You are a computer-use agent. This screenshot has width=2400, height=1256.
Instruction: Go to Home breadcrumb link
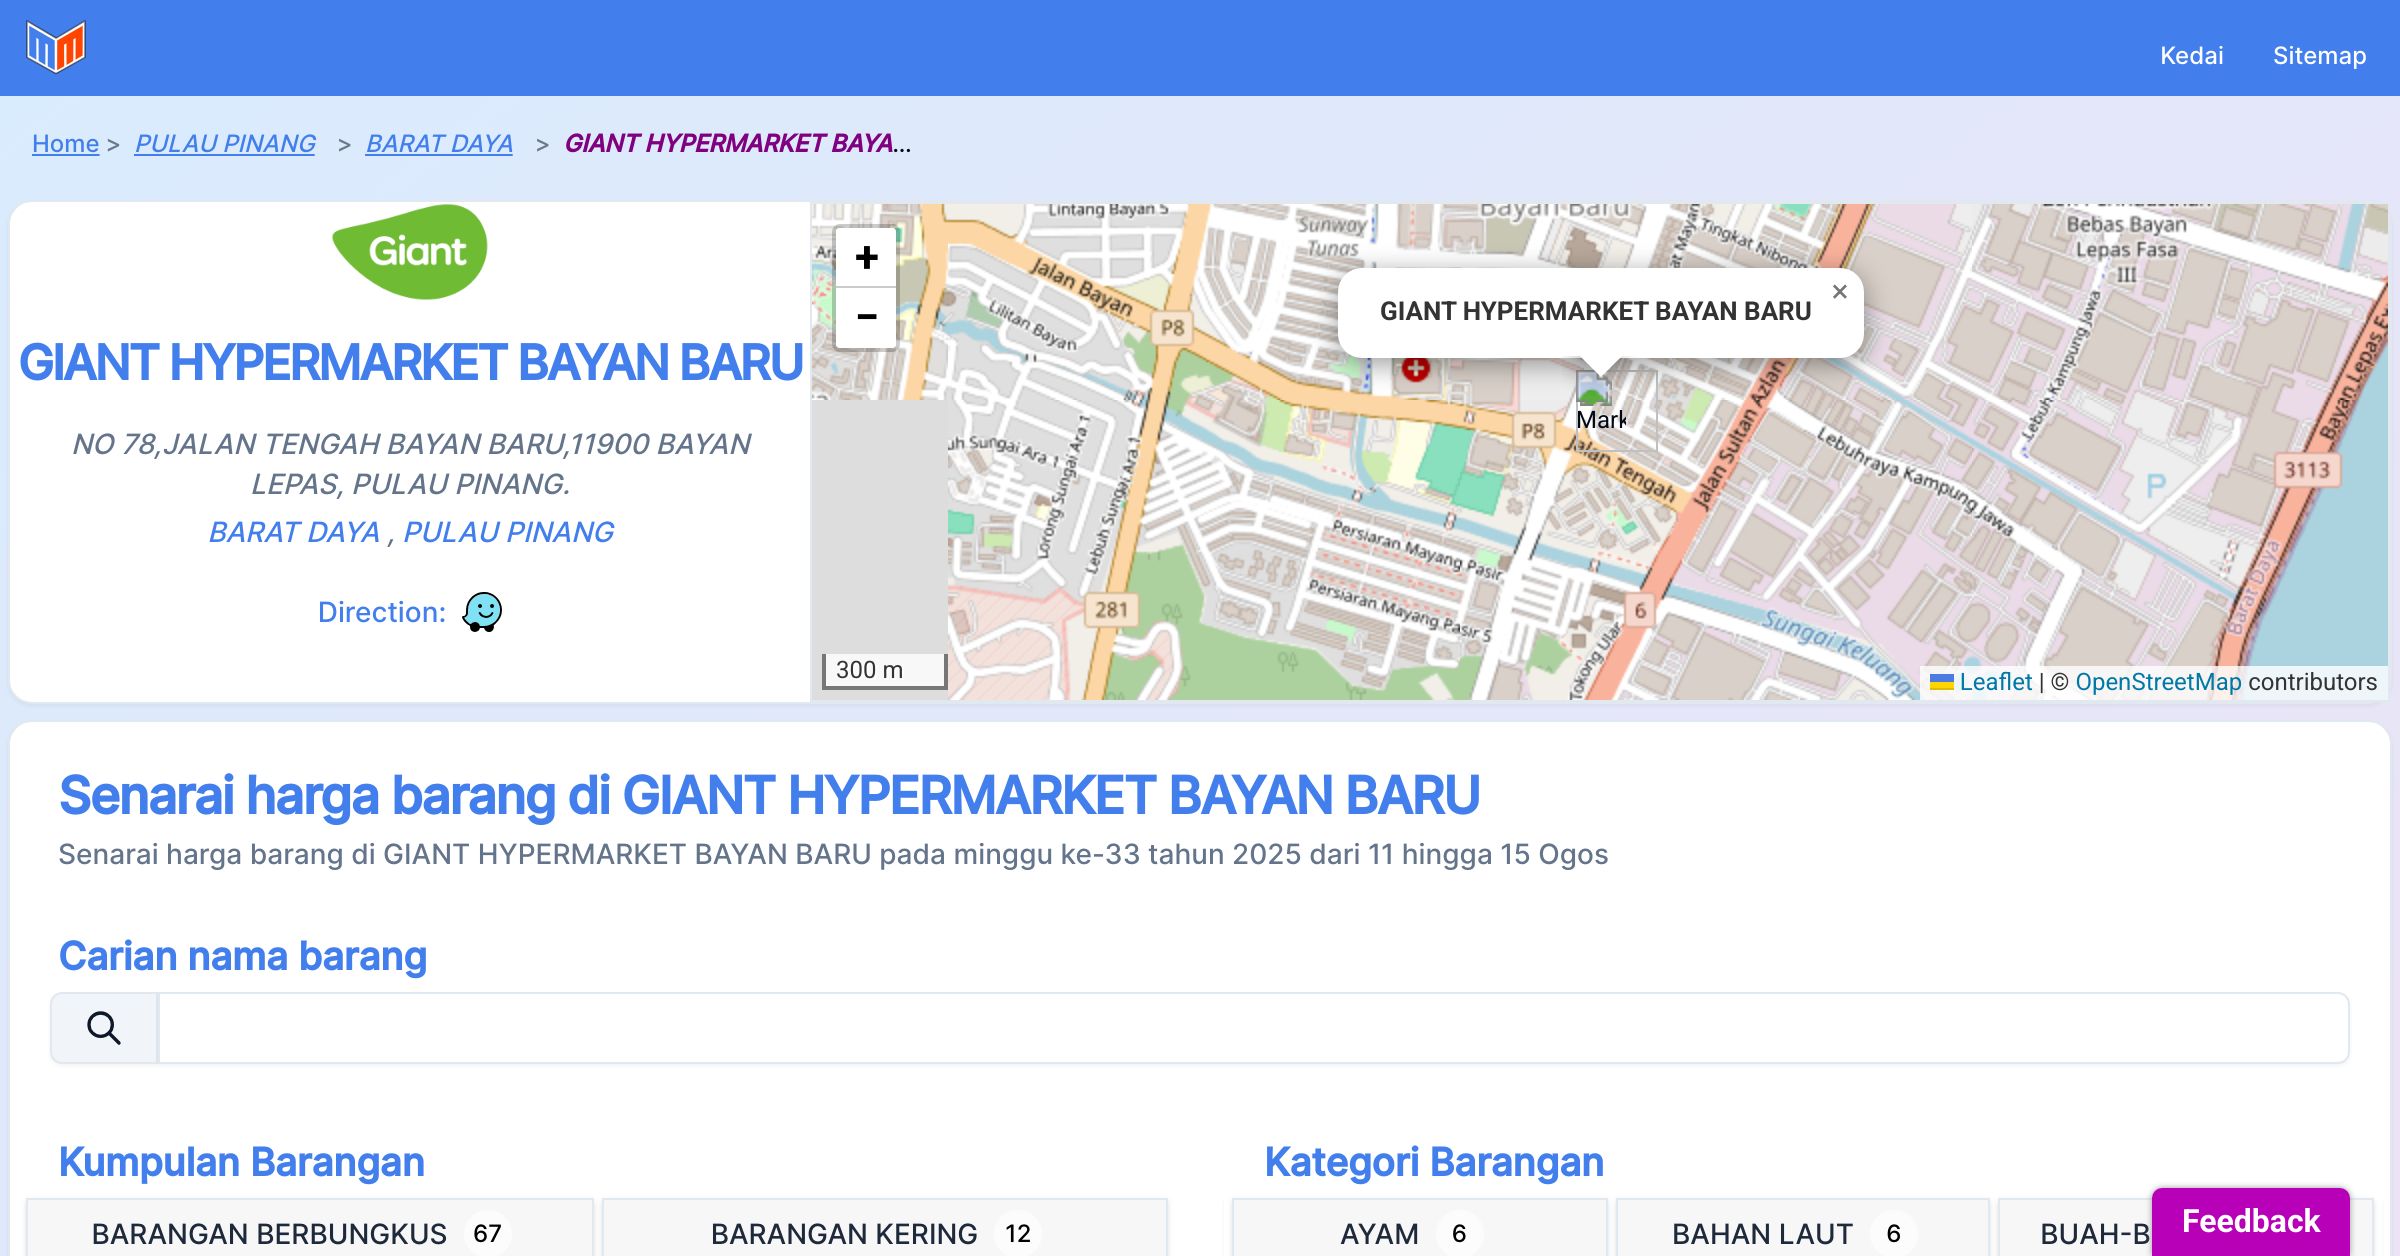(65, 143)
